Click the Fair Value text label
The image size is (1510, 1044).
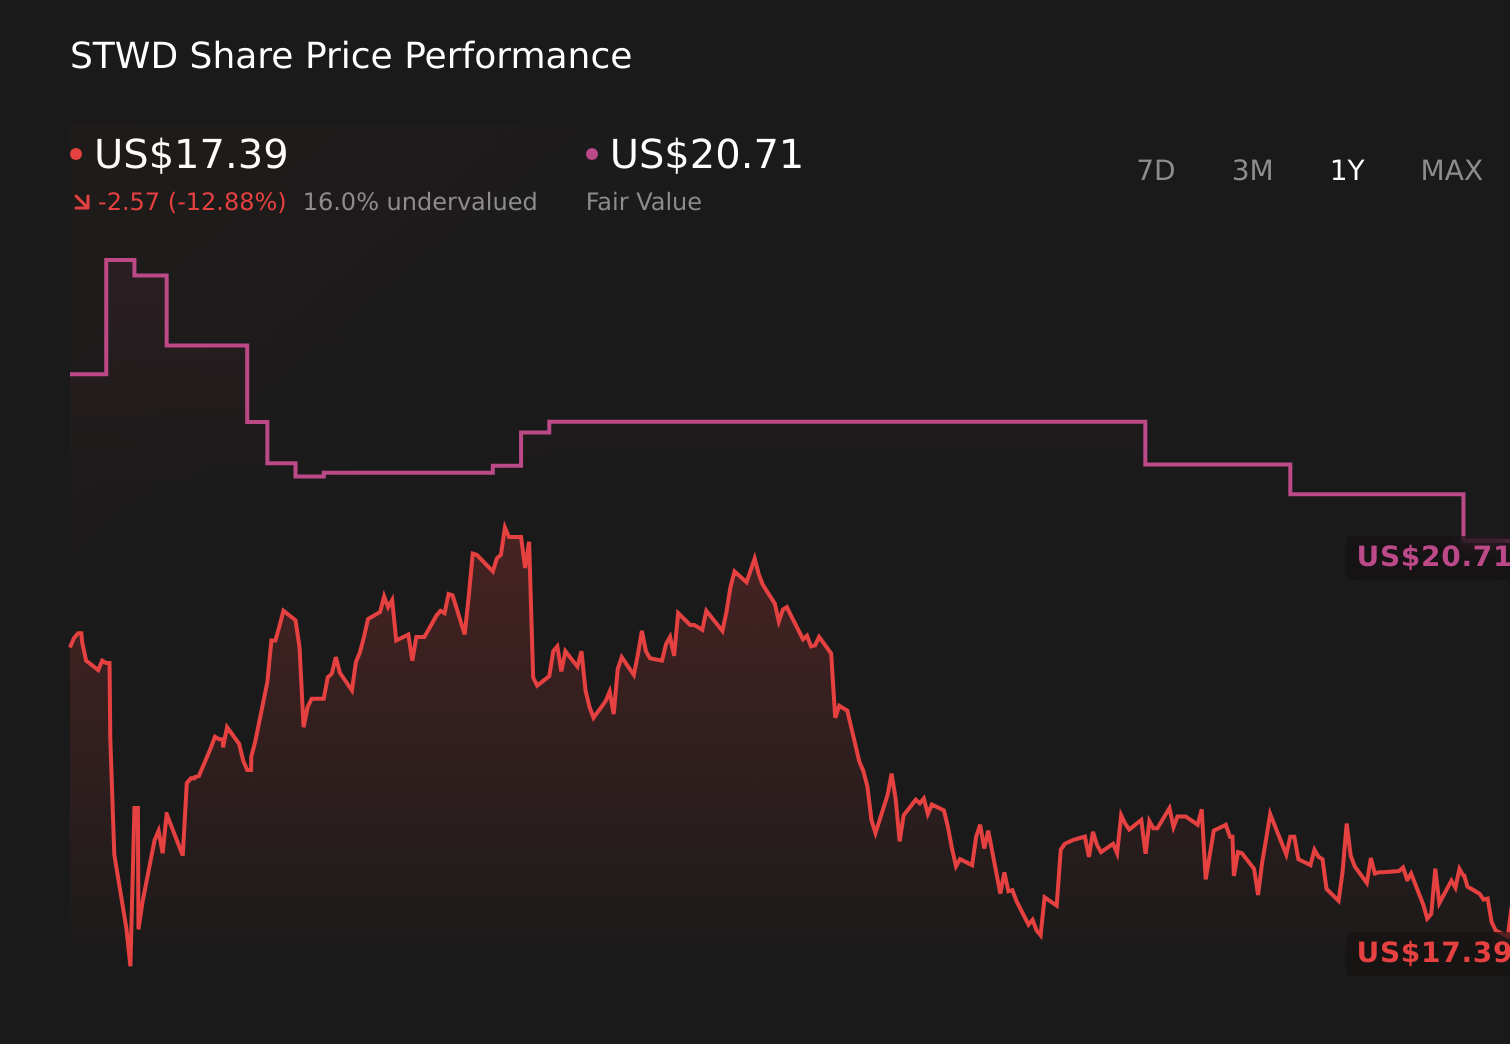coord(644,201)
